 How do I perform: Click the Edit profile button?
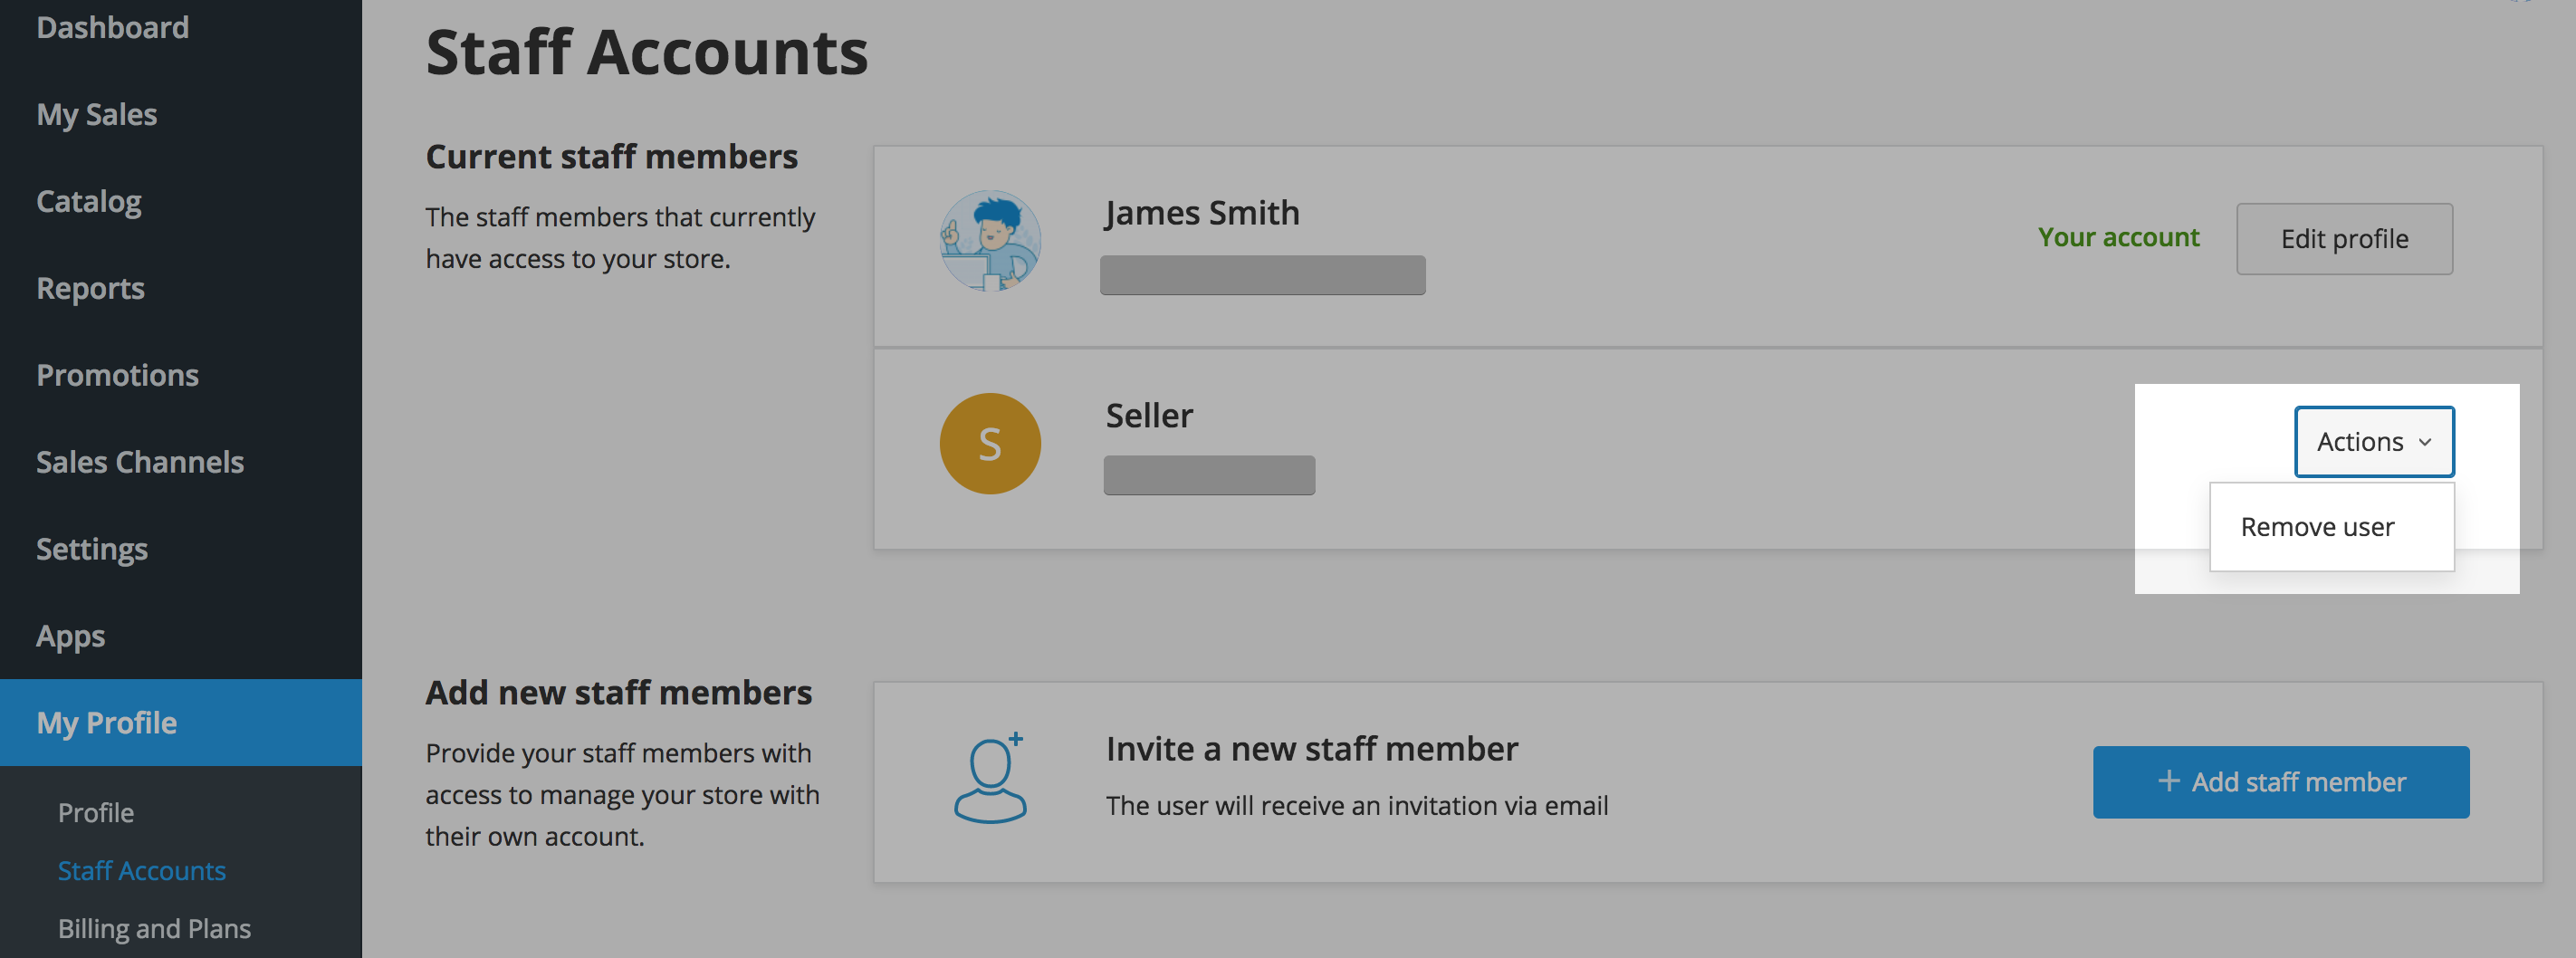(x=2343, y=239)
